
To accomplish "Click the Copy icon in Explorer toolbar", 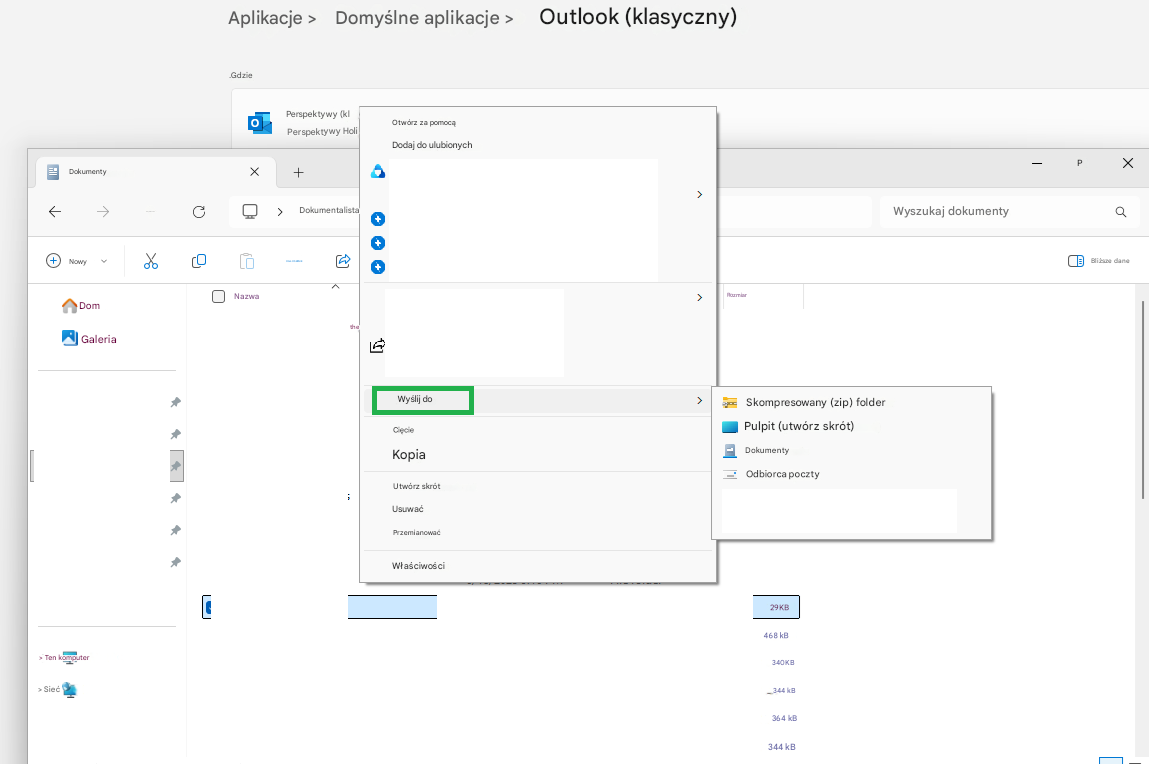I will click(199, 261).
